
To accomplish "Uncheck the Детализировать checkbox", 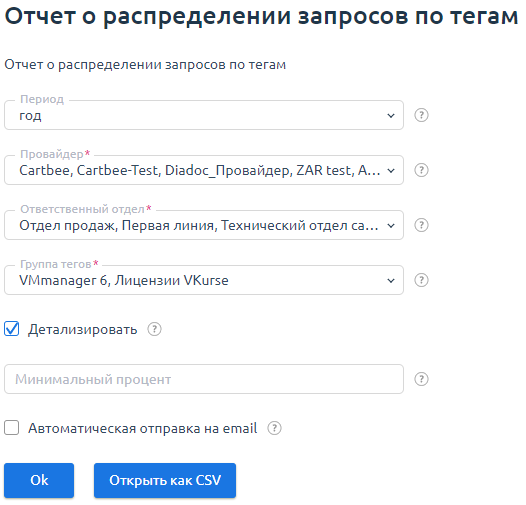I will coord(12,329).
